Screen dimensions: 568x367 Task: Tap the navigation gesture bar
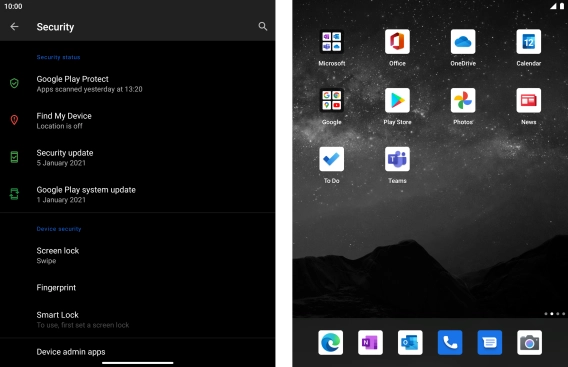(x=138, y=363)
